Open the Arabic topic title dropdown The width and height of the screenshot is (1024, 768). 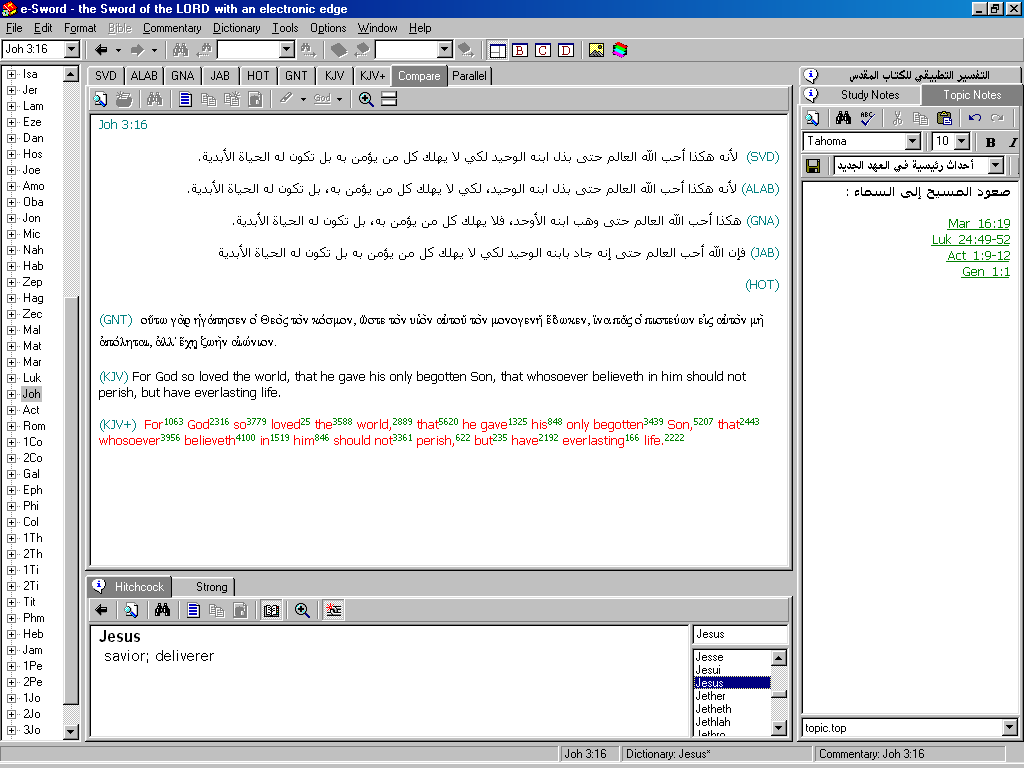pyautogui.click(x=995, y=165)
